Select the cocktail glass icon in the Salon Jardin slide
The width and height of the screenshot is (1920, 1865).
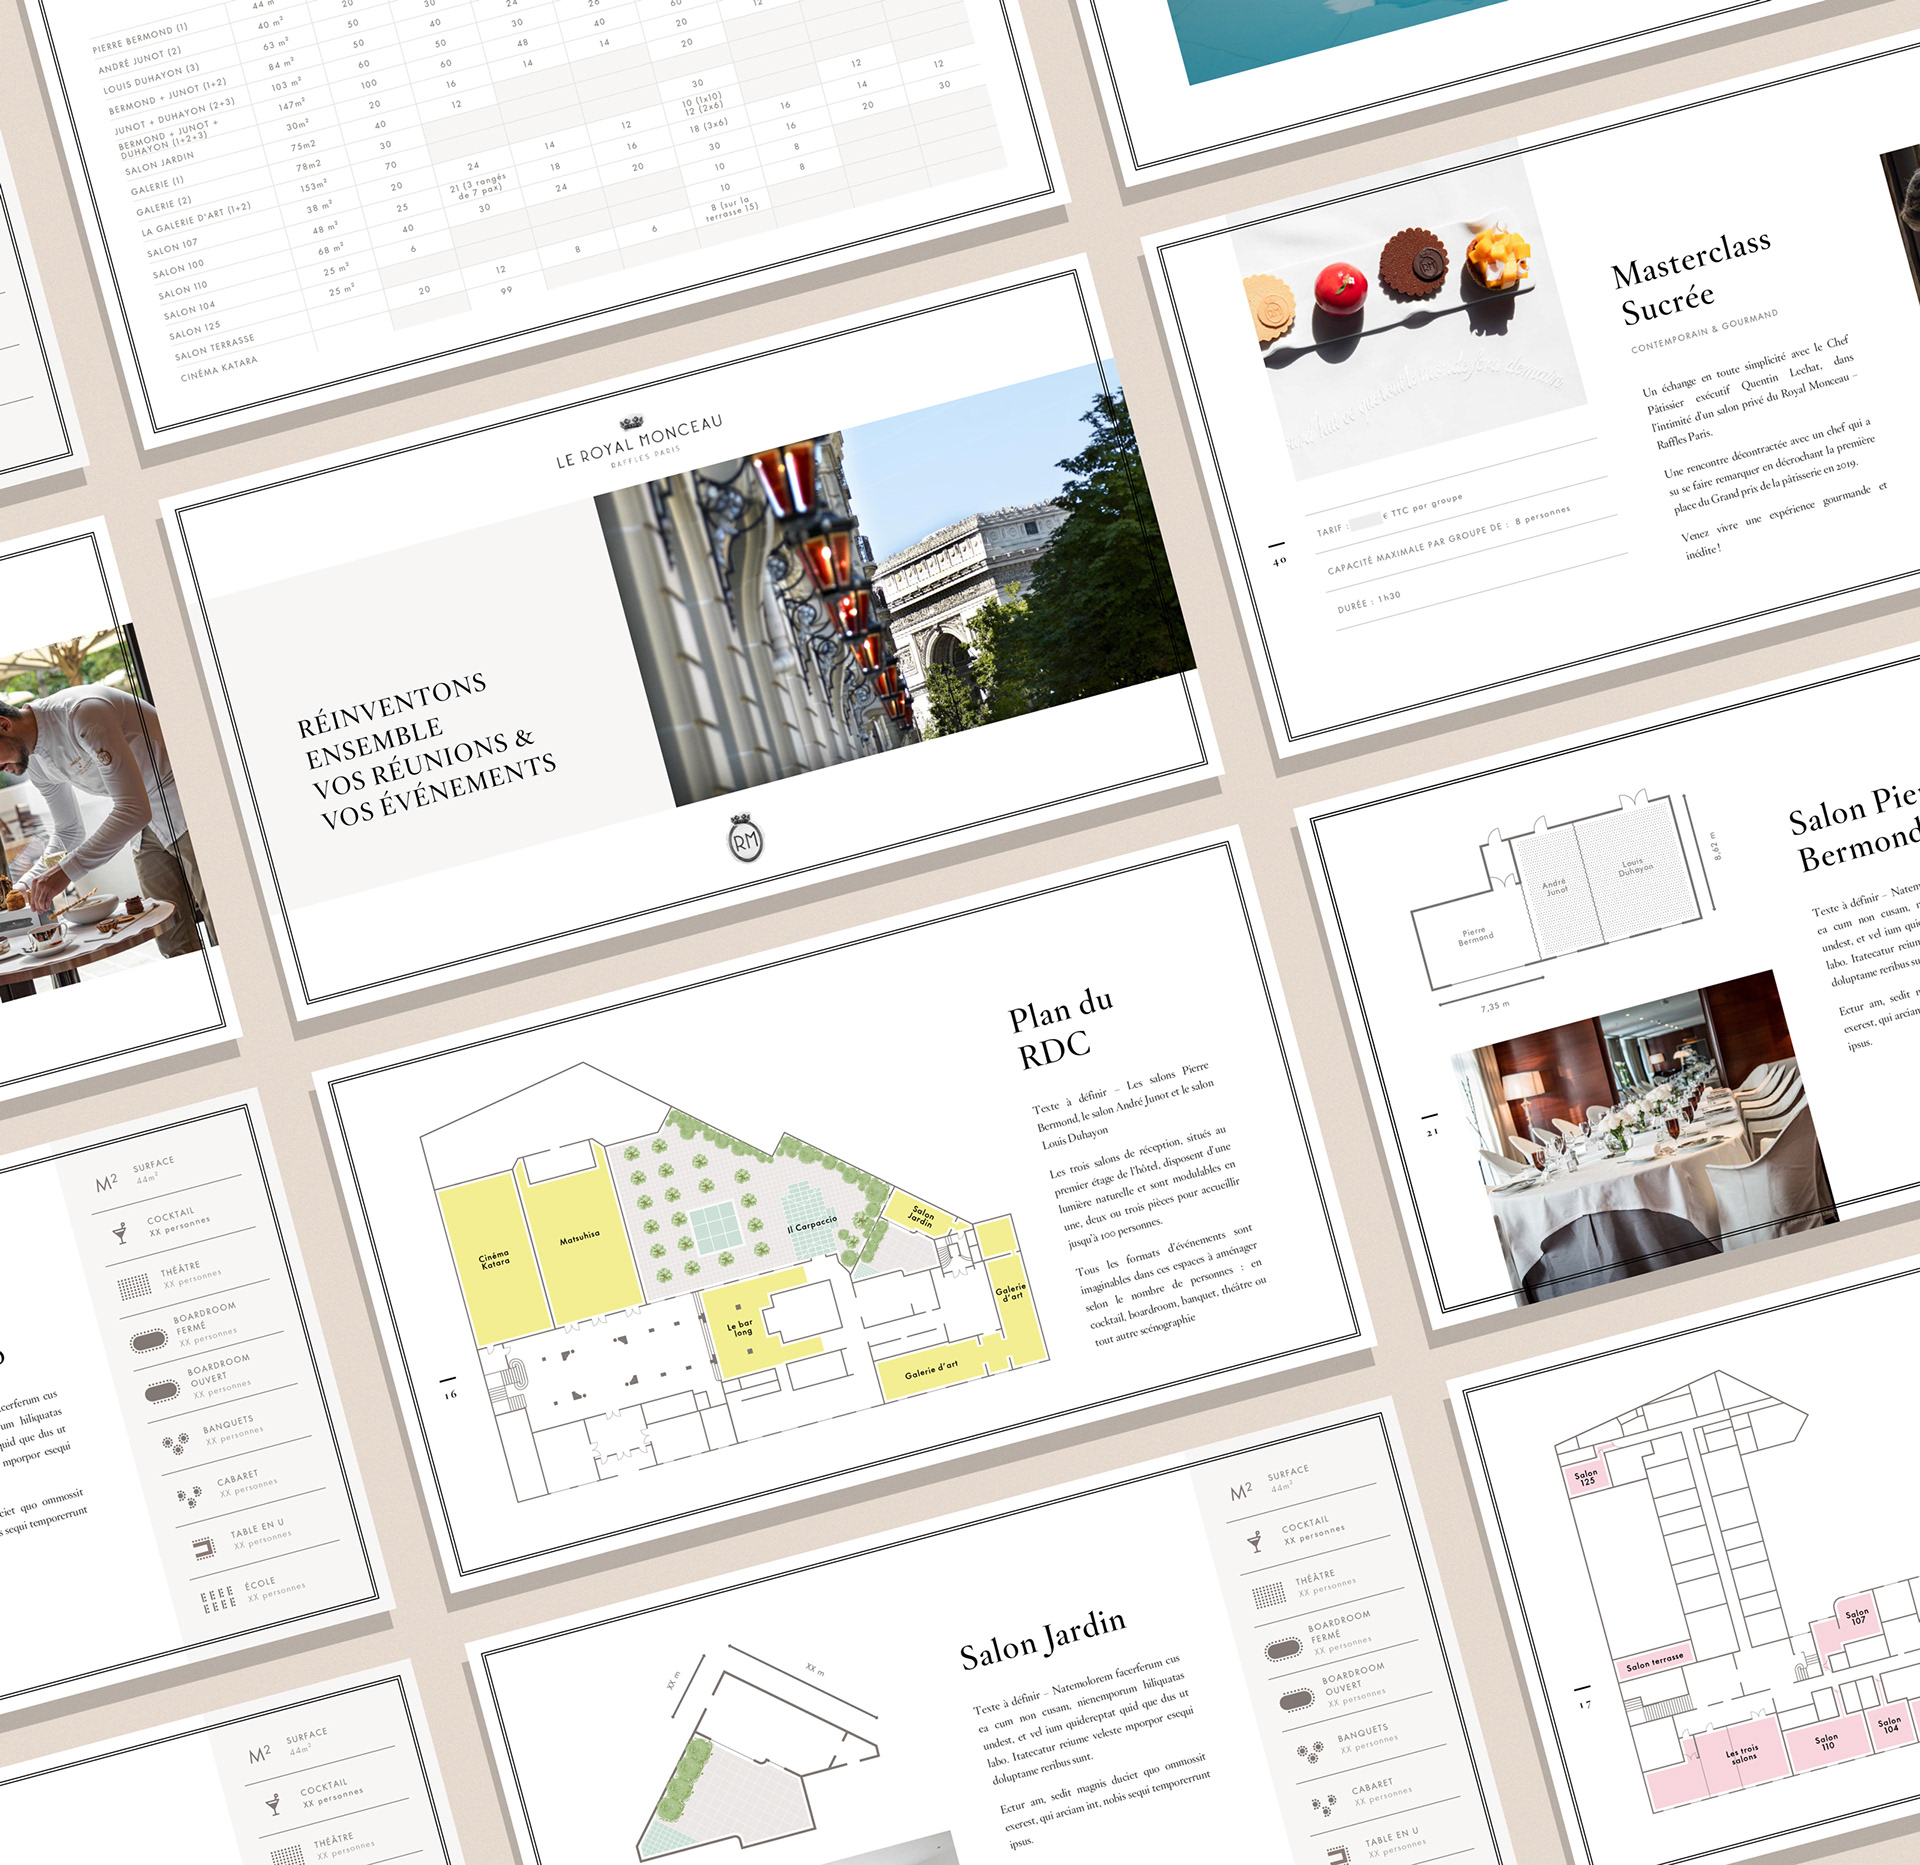(1255, 1541)
